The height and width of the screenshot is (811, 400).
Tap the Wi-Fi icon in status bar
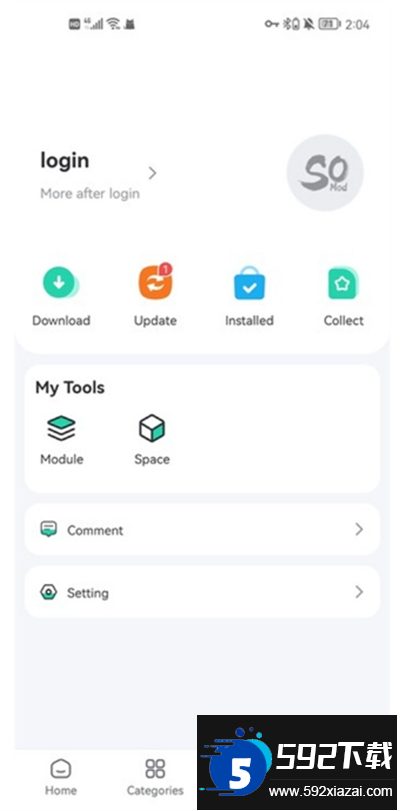113,23
